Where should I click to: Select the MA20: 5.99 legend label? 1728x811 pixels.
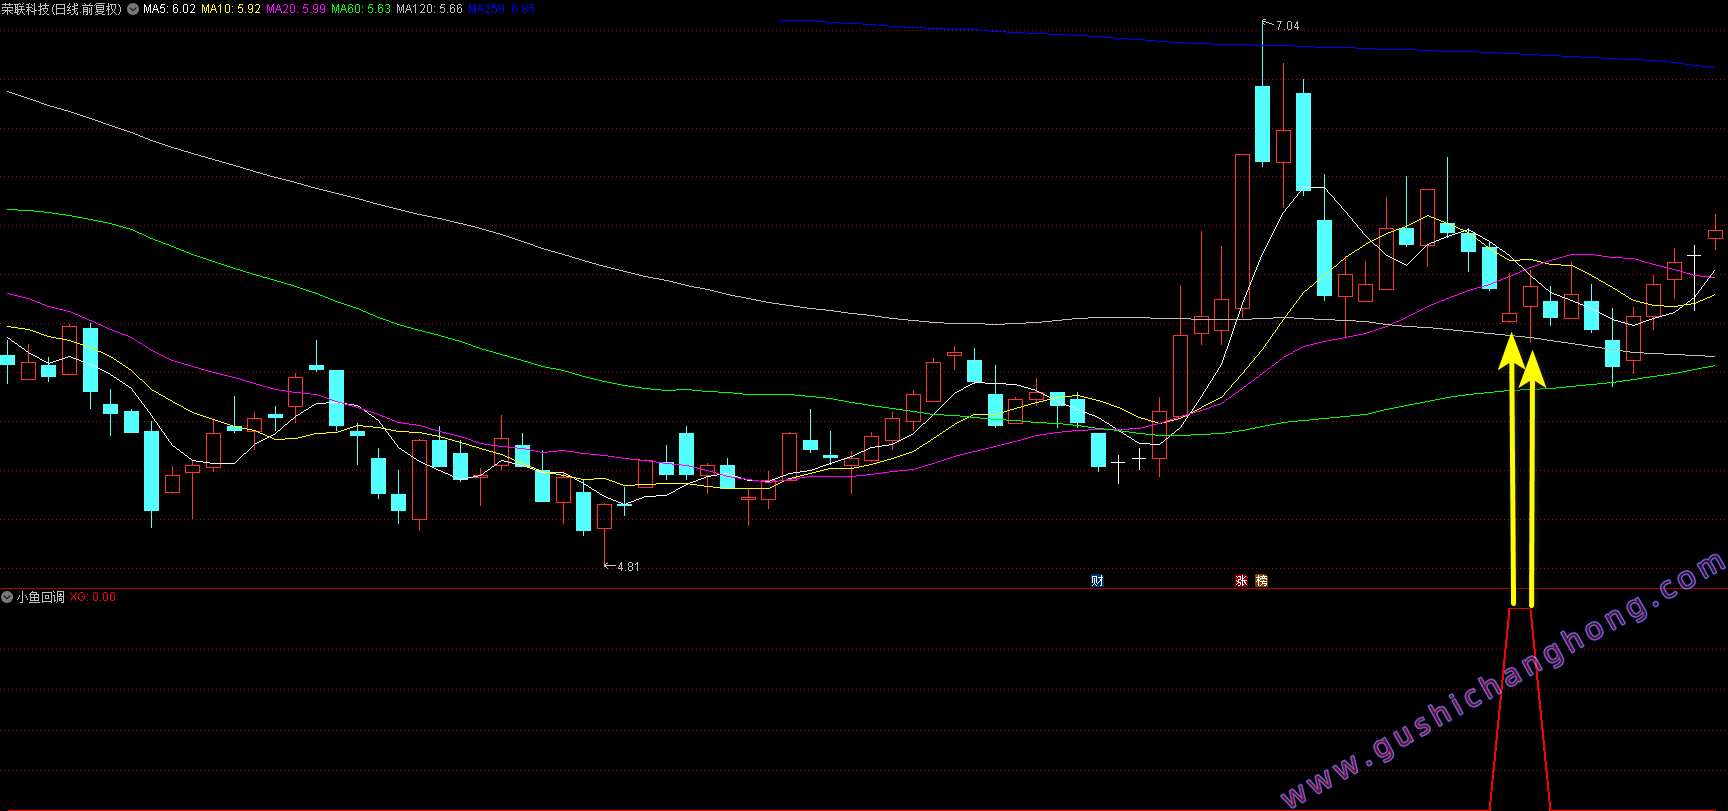pyautogui.click(x=296, y=9)
